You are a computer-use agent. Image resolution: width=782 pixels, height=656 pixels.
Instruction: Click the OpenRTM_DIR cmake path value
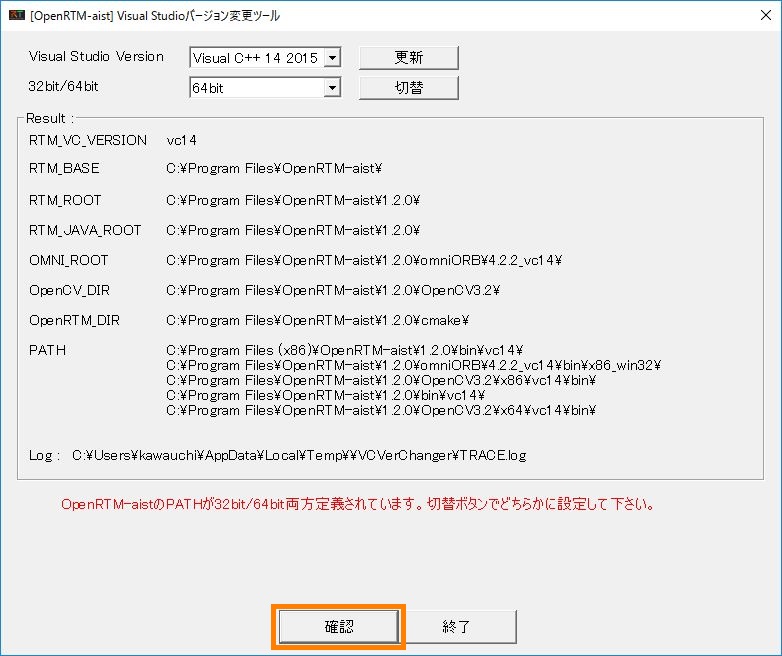point(317,320)
